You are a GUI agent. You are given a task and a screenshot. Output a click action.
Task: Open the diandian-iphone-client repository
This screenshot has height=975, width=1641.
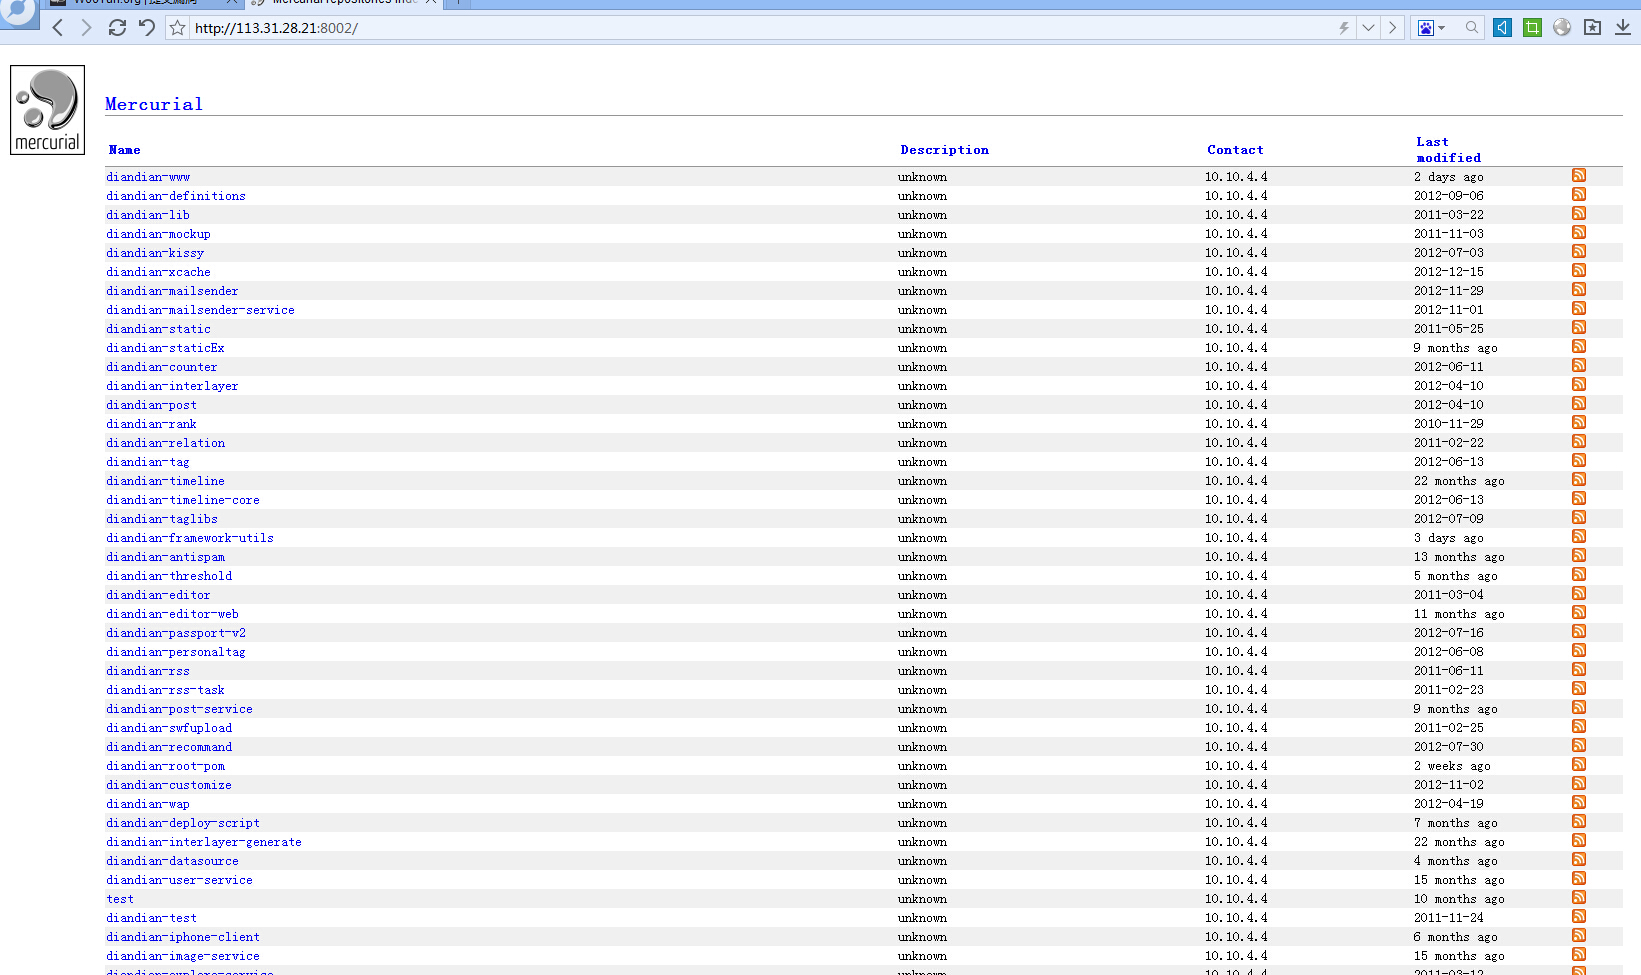183,937
